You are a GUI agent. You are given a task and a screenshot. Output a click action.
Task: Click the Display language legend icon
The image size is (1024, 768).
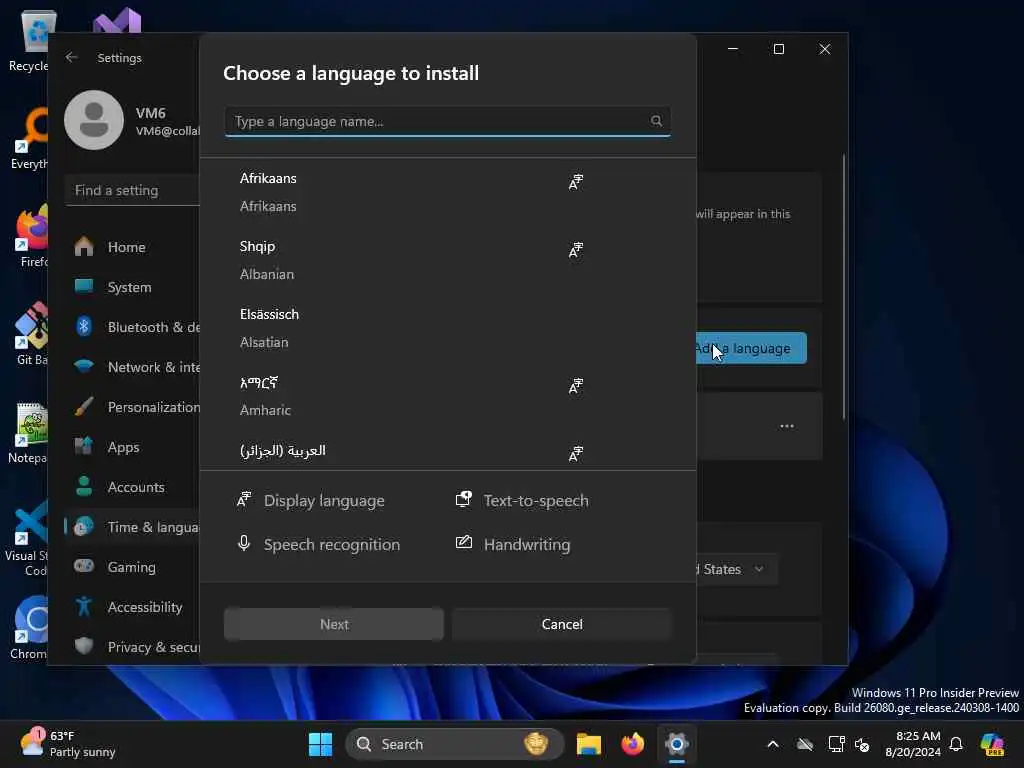[244, 500]
